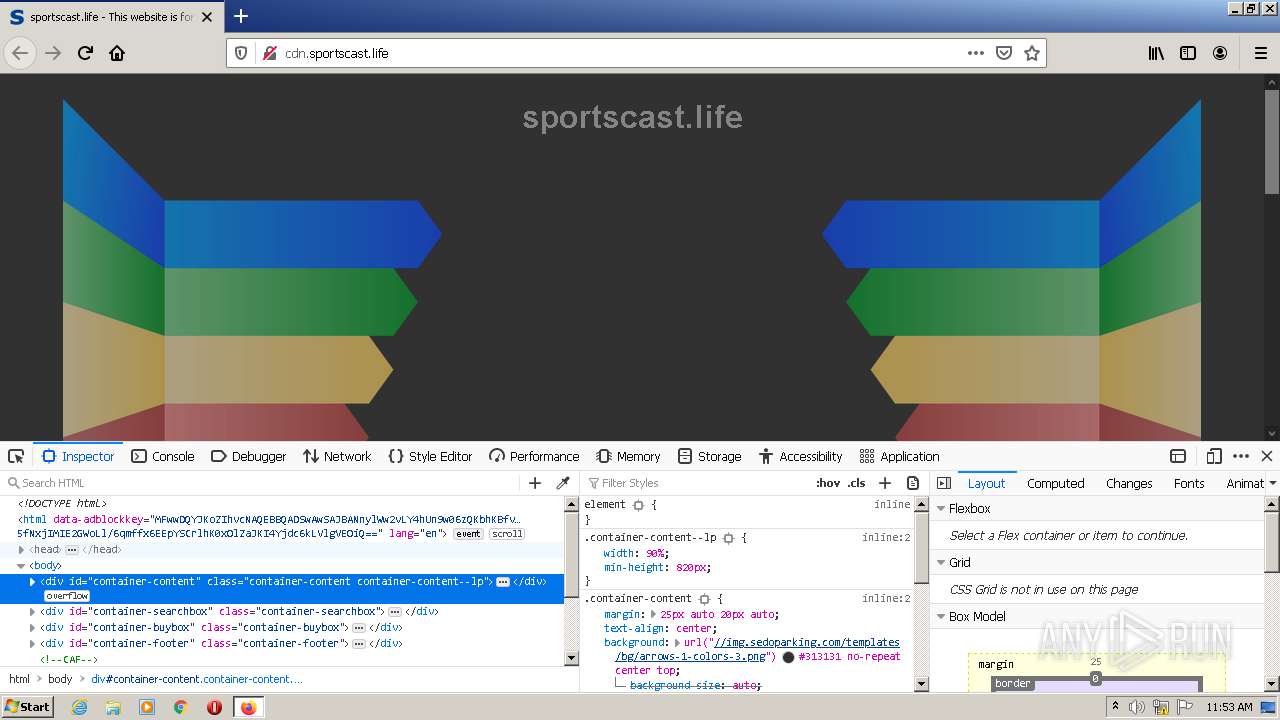Open the Style Editor tab
1280x720 pixels.
pyautogui.click(x=430, y=456)
